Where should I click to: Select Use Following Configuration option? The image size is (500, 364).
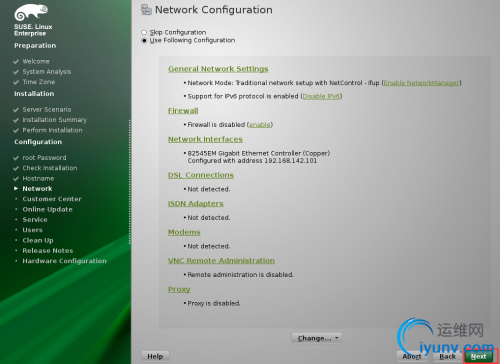click(144, 41)
